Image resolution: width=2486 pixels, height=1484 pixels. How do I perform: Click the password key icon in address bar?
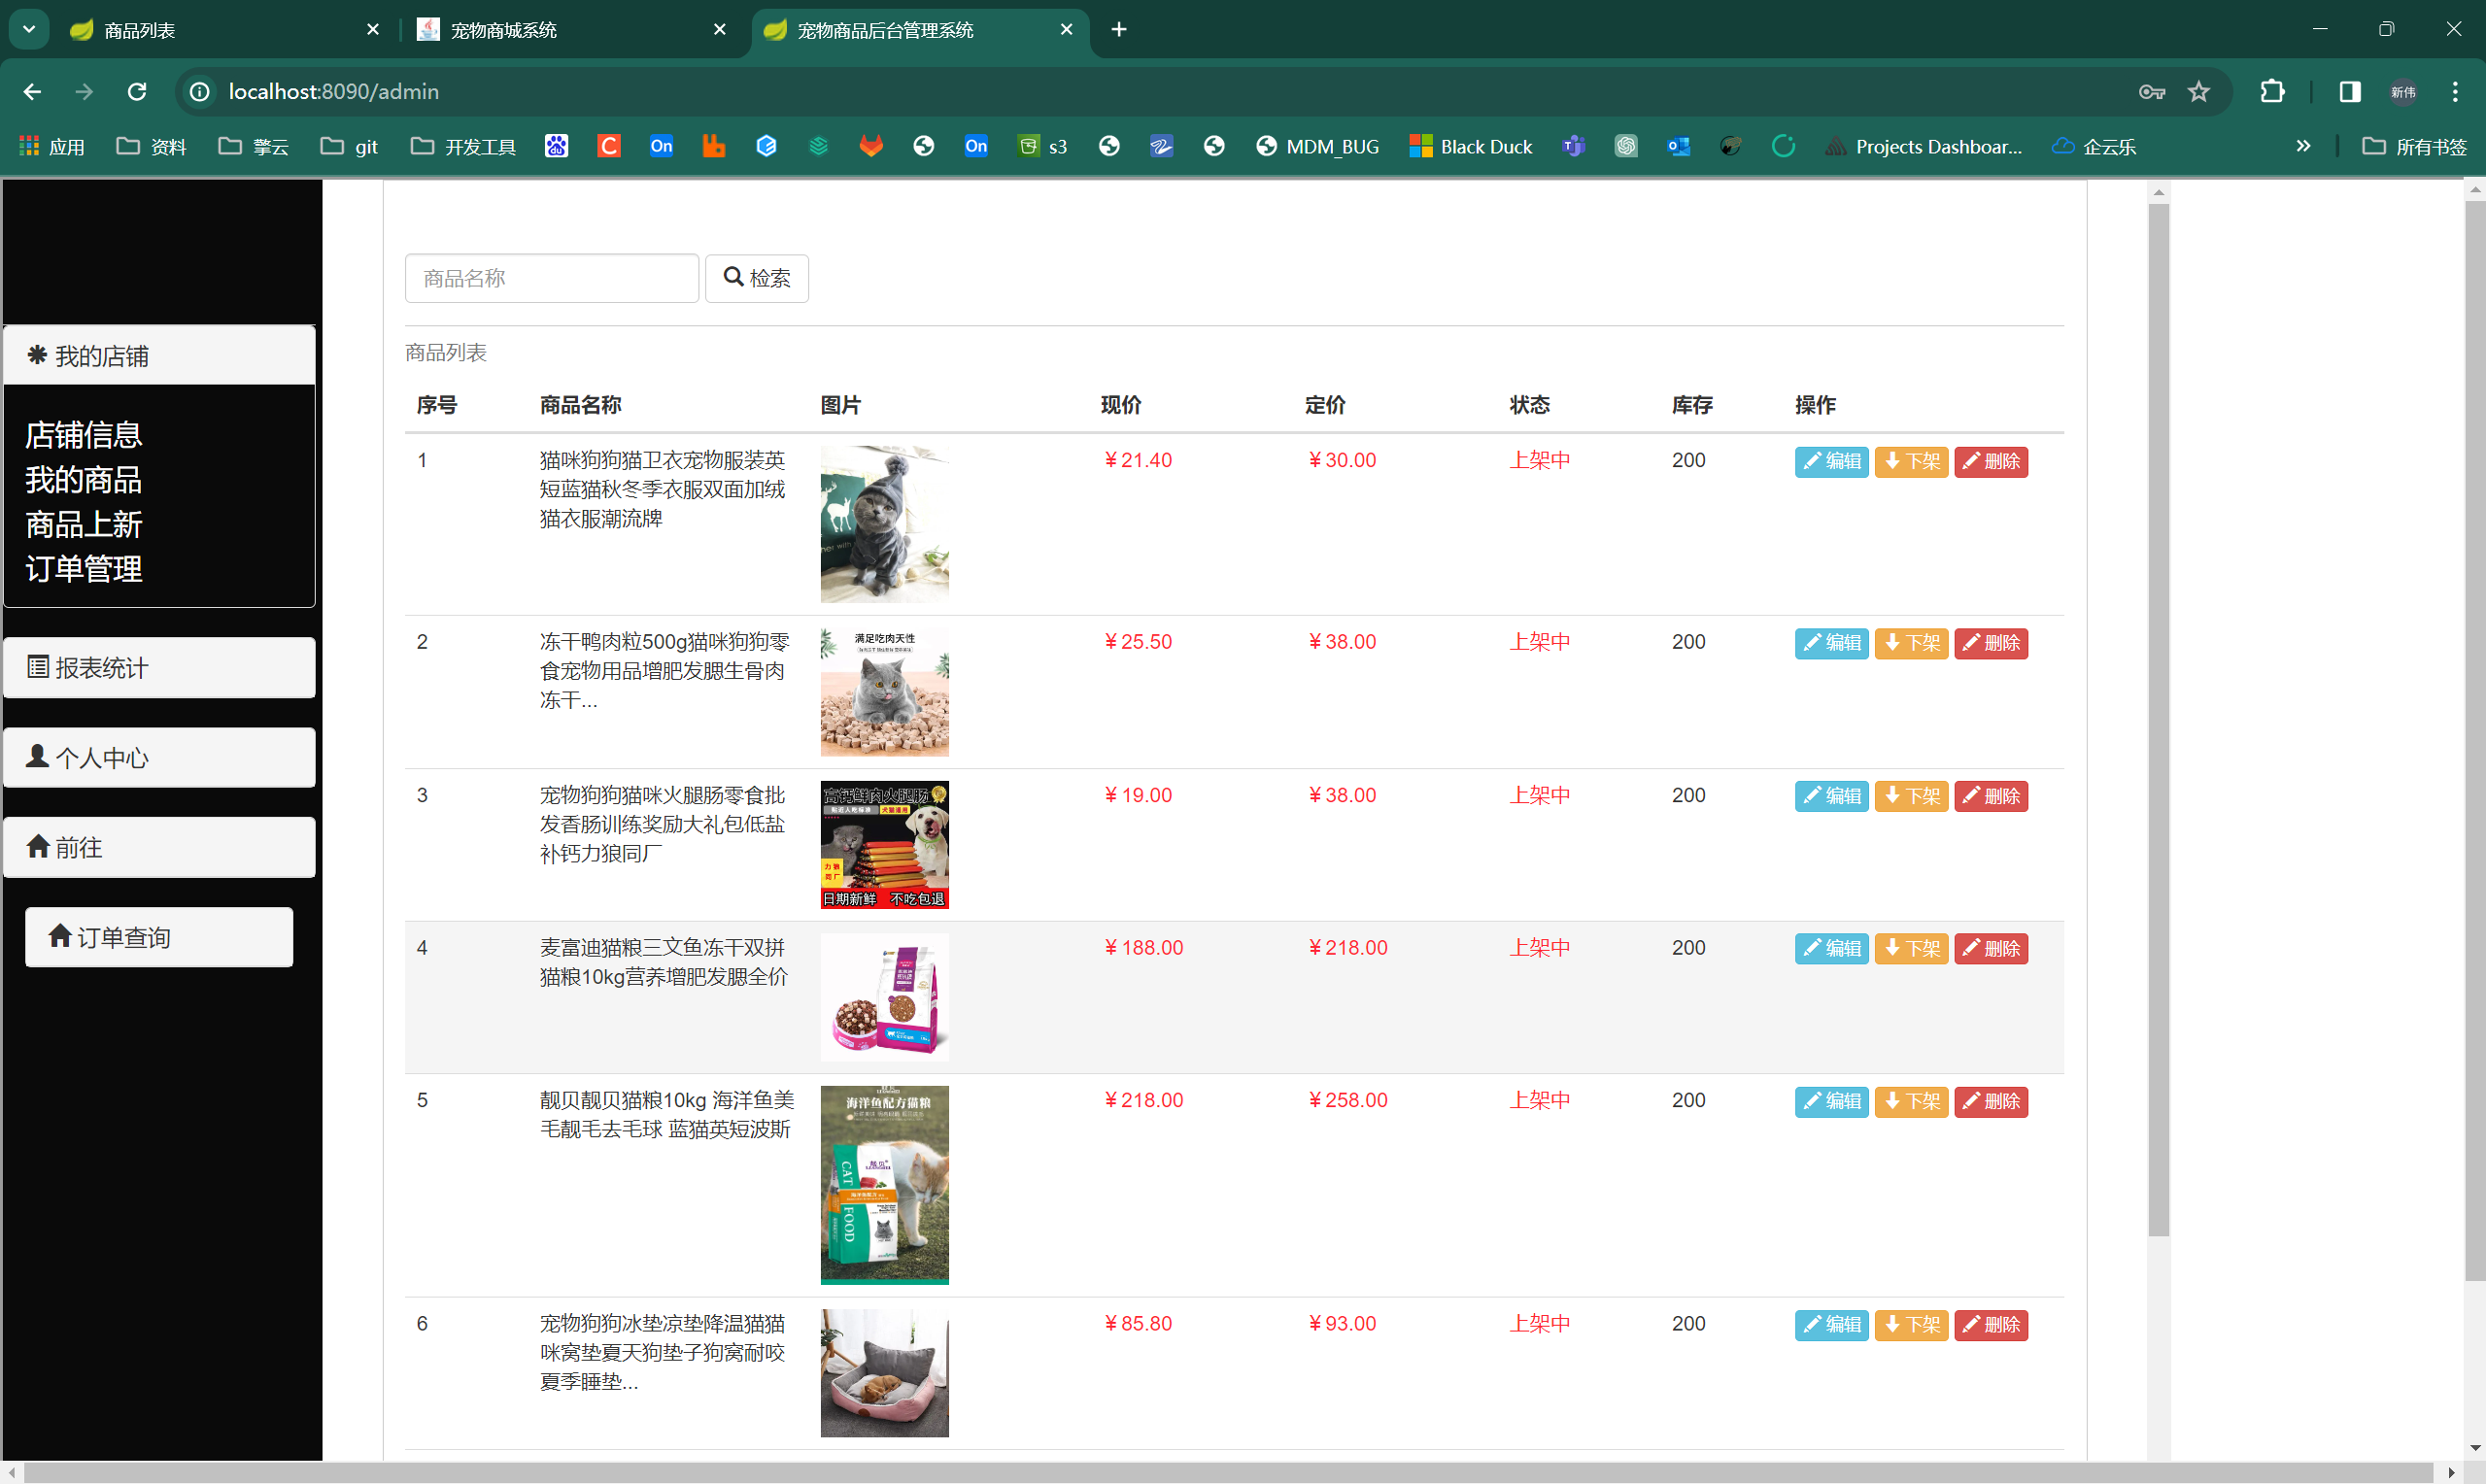pos(2151,92)
